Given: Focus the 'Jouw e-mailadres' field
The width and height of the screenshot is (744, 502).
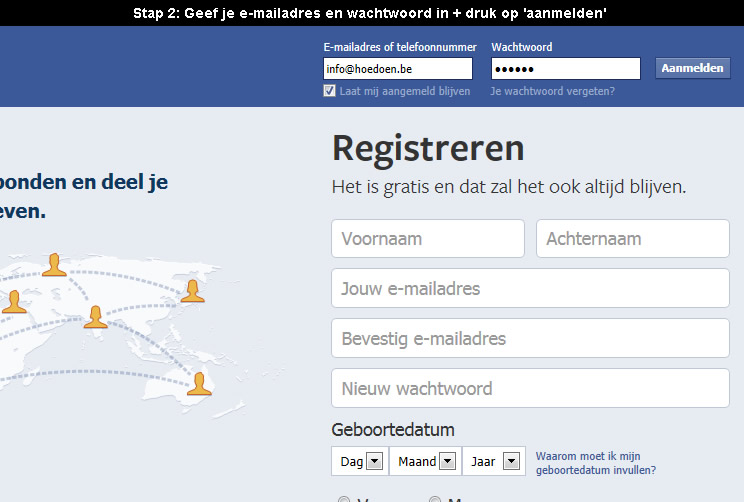Looking at the screenshot, I should pyautogui.click(x=530, y=288).
